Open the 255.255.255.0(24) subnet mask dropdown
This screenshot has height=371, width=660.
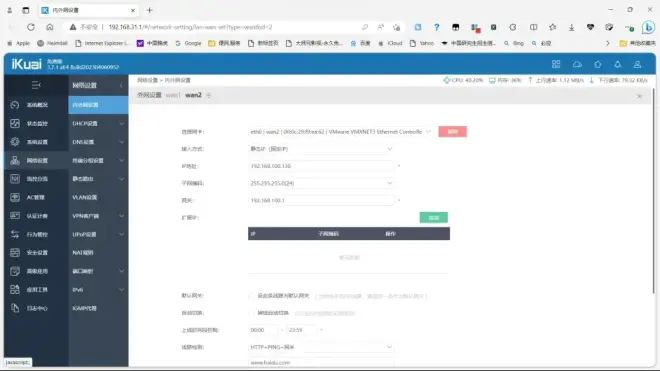click(321, 183)
